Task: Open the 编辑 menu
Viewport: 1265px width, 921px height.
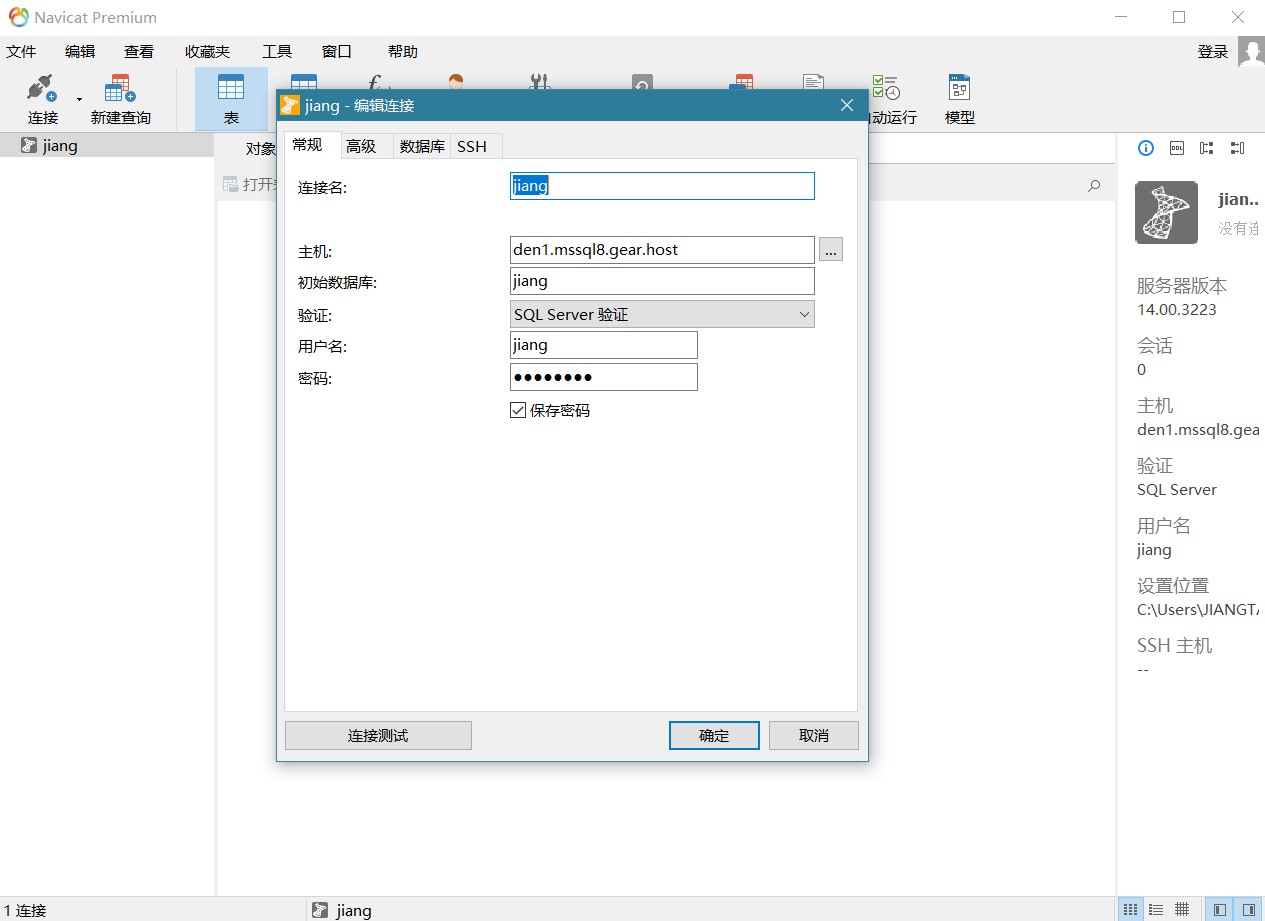Action: coord(80,51)
